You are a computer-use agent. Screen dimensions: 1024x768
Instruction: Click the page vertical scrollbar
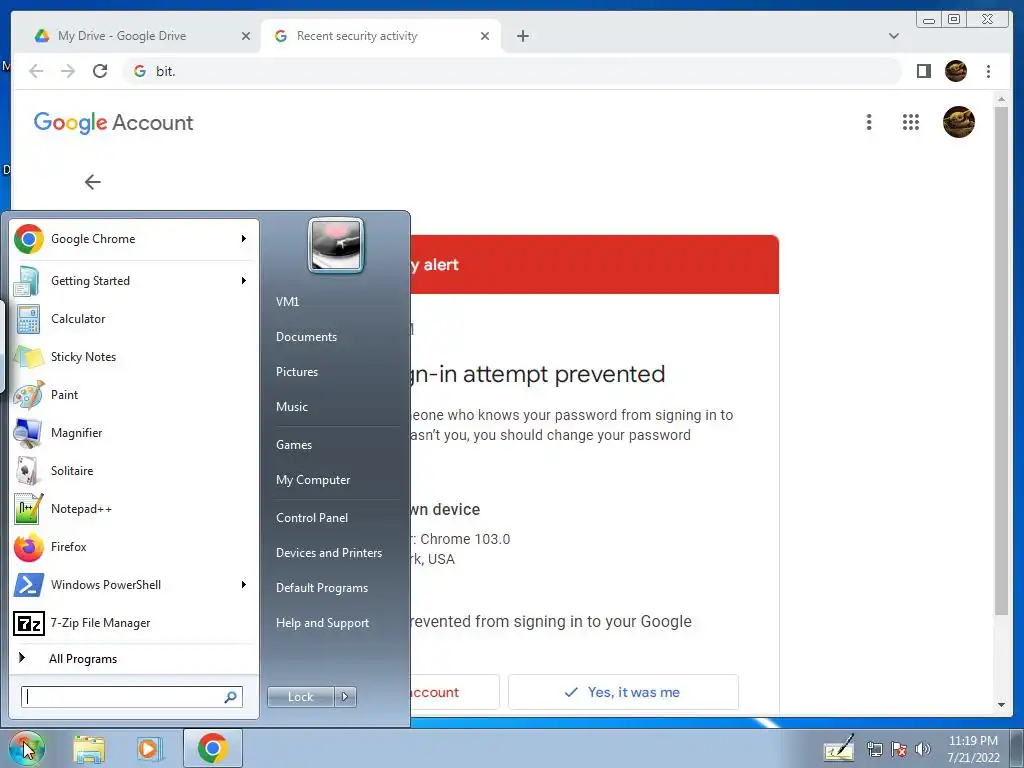tap(1001, 360)
